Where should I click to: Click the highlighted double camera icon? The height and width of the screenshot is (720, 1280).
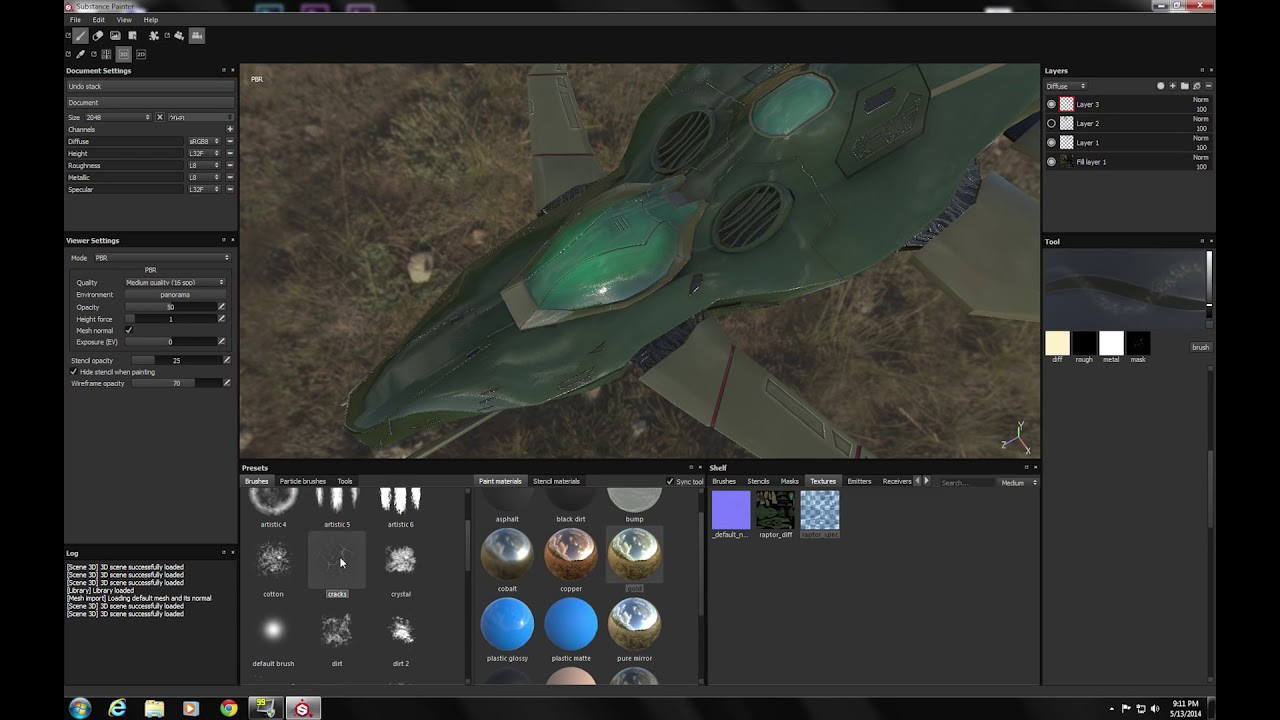[x=197, y=36]
